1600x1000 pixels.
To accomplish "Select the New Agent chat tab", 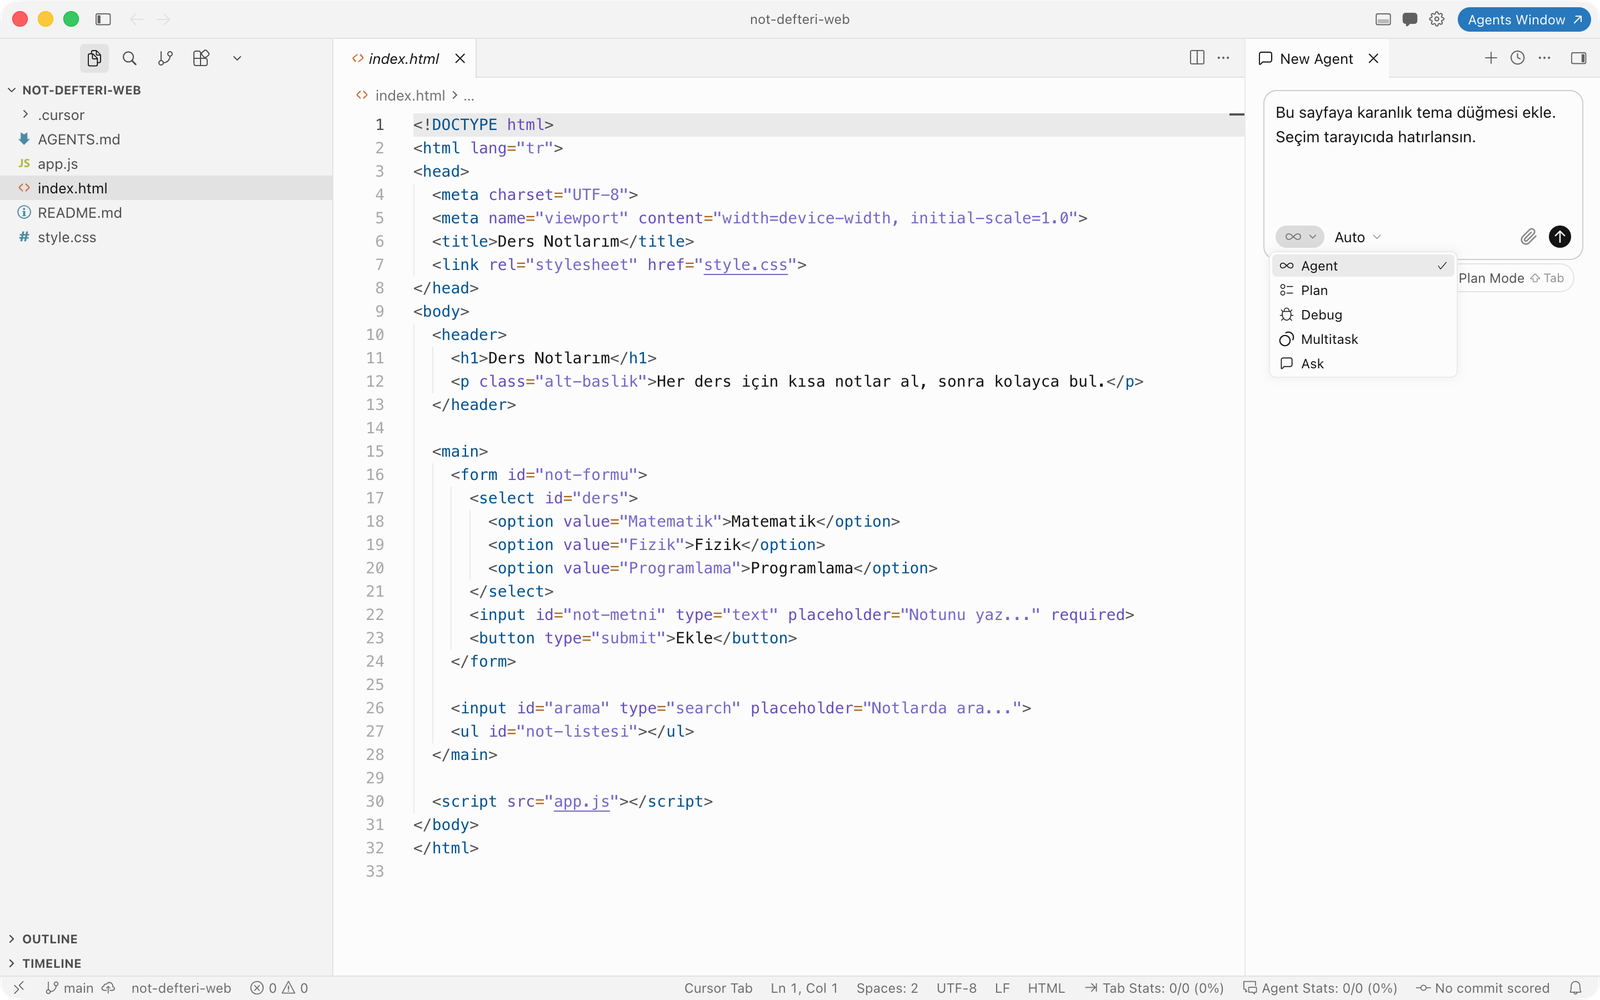I will tap(1316, 59).
